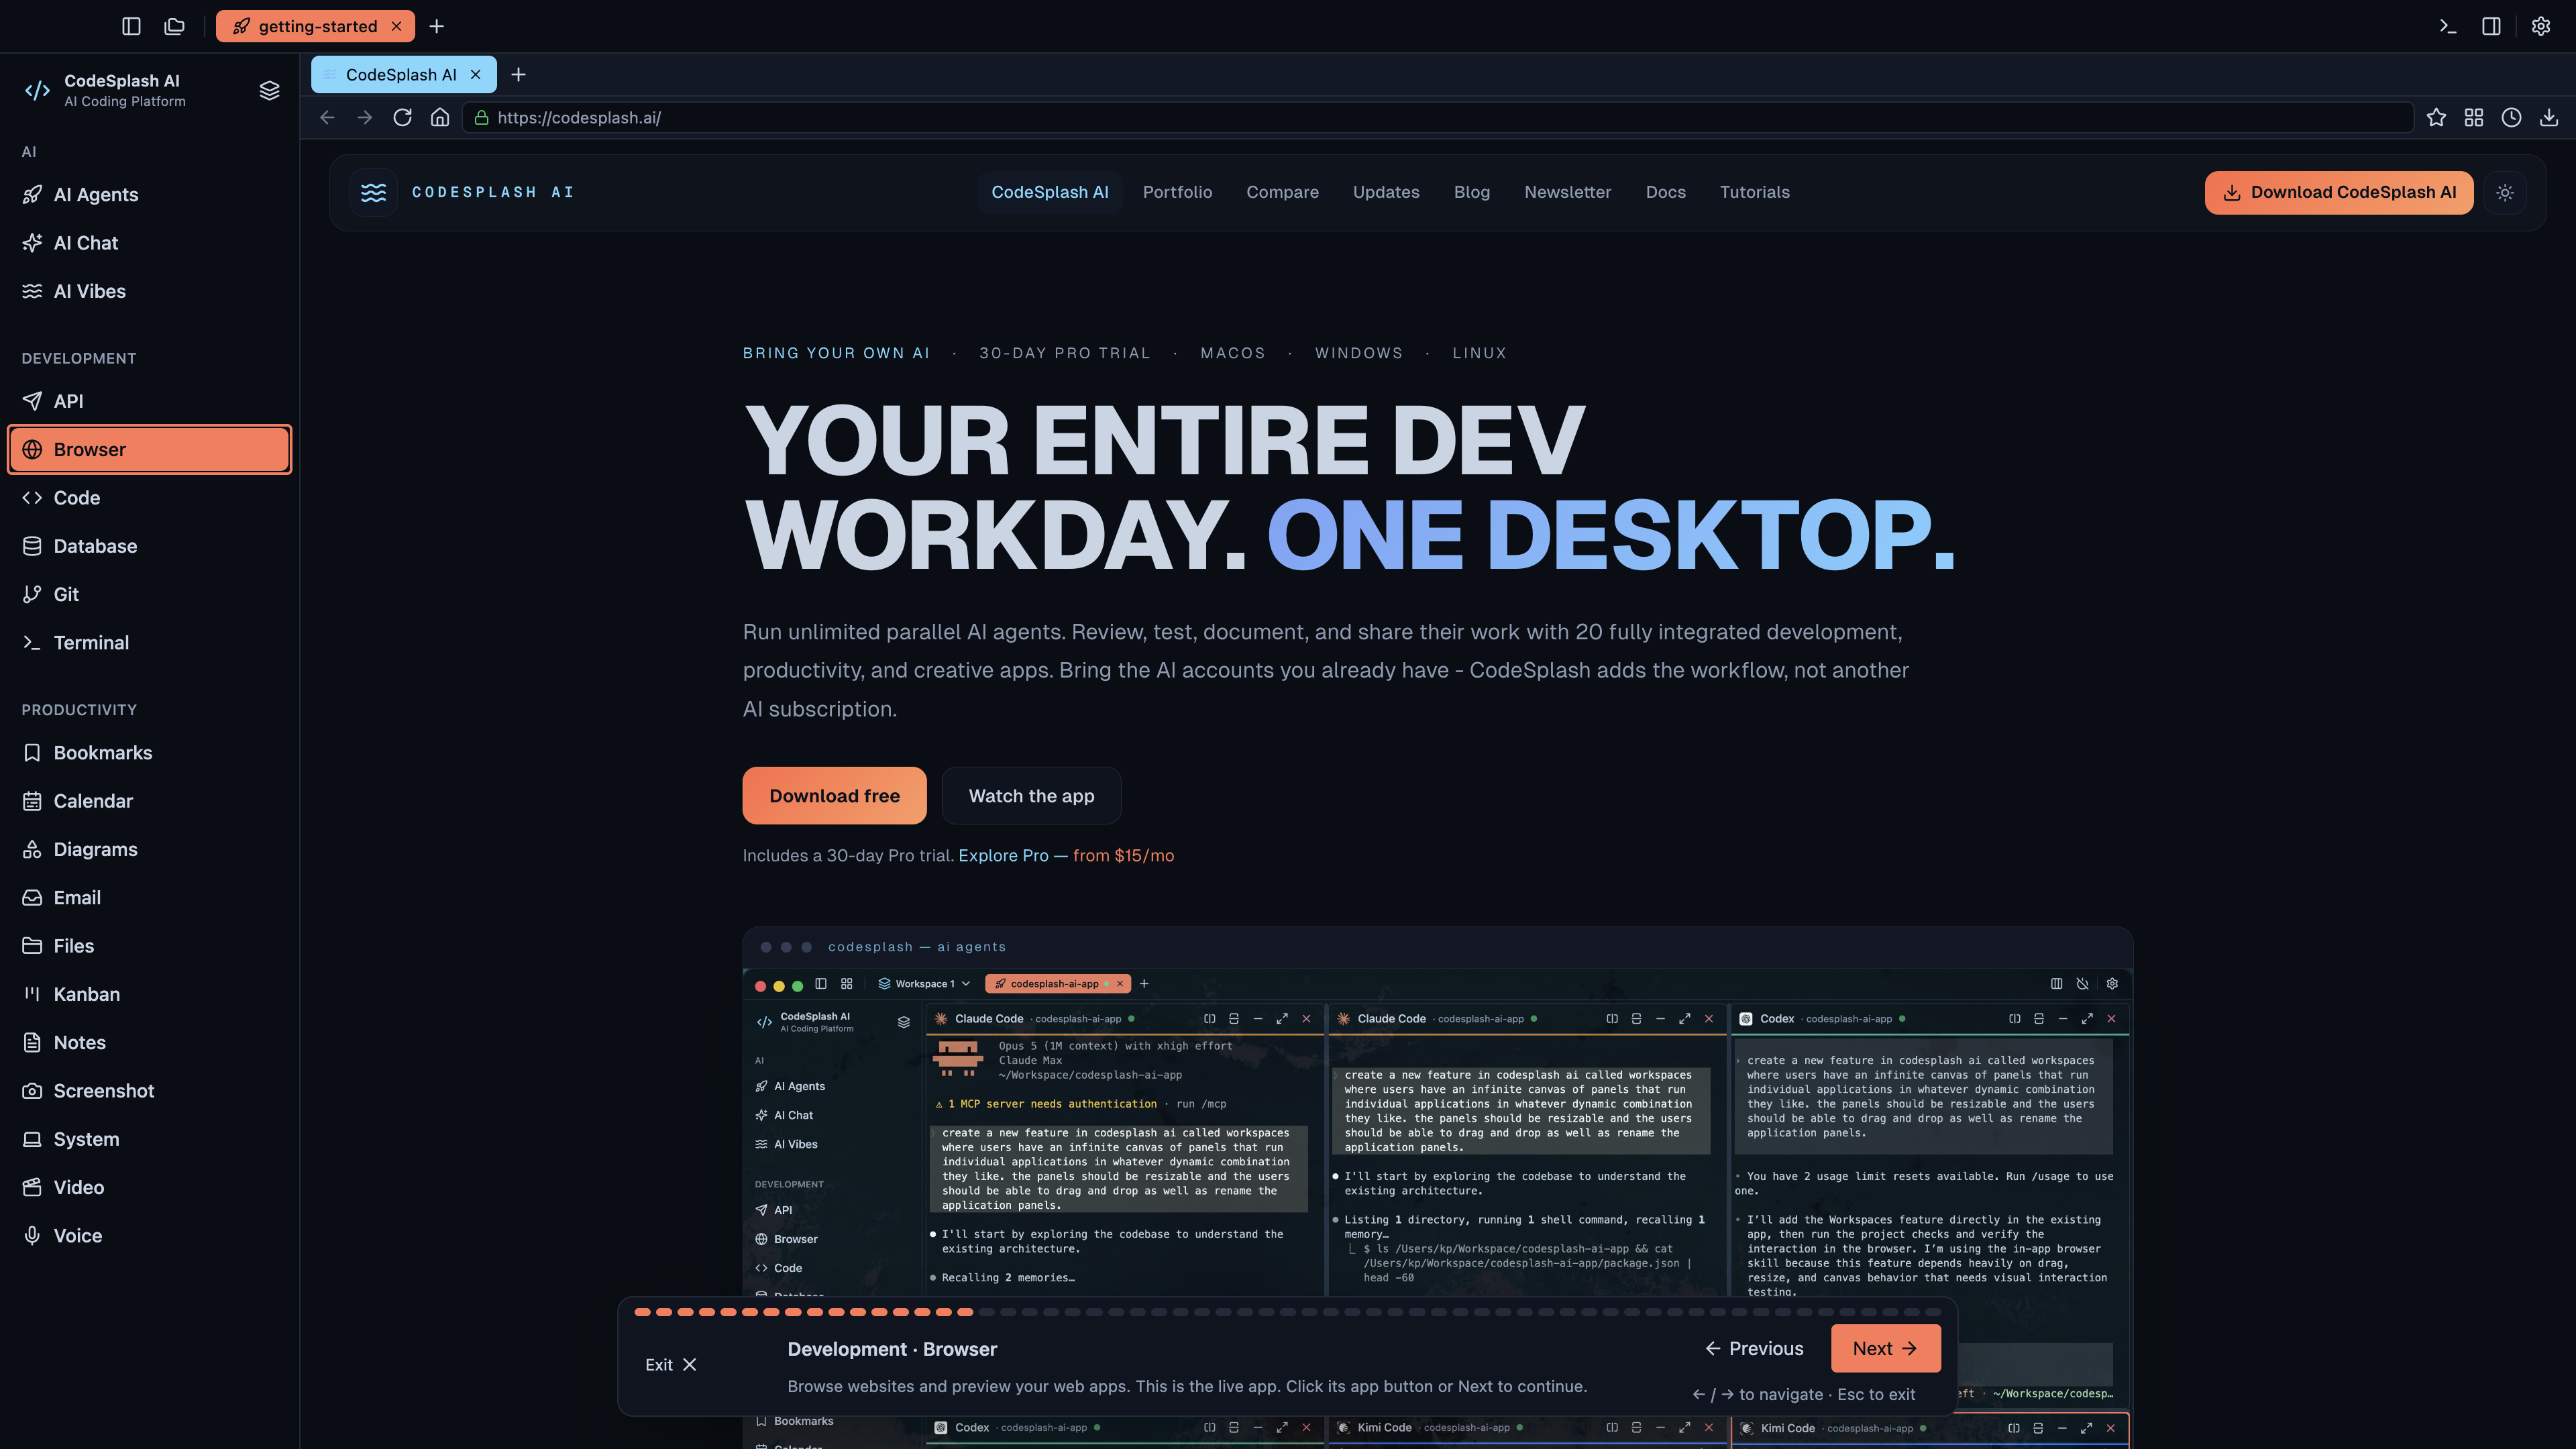Open the workspaces folders icon in top bar

point(175,26)
